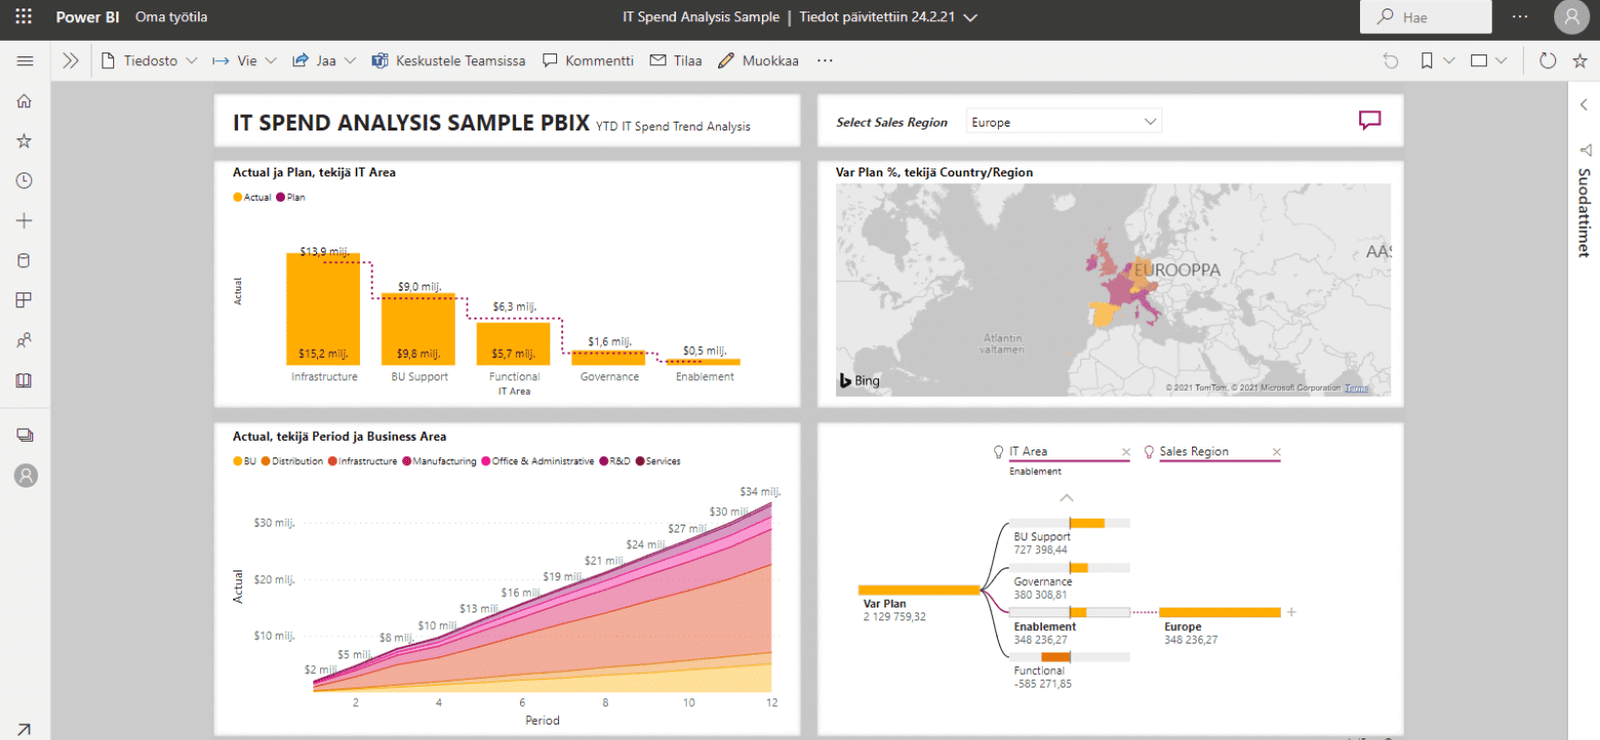Toggle the Plan legend series
Image resolution: width=1600 pixels, height=740 pixels.
click(x=295, y=198)
